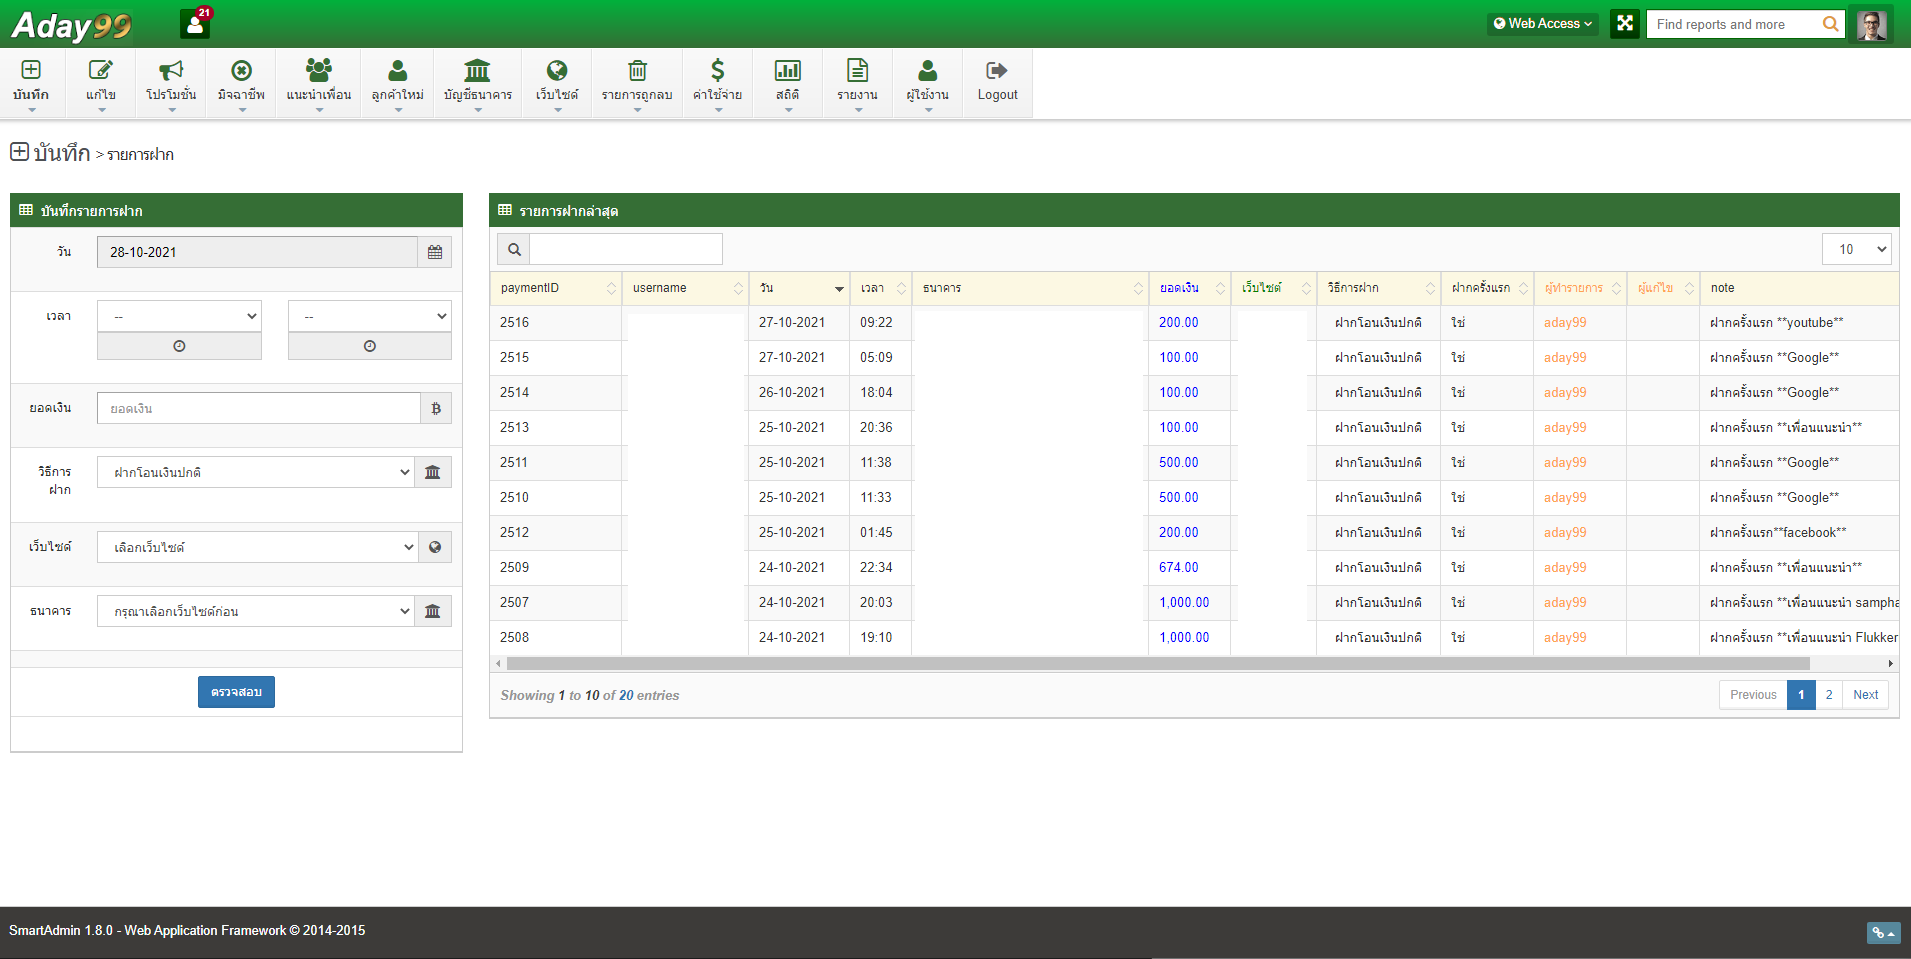Click the table search input field
Viewport: 1911px width, 959px height.
[x=626, y=249]
